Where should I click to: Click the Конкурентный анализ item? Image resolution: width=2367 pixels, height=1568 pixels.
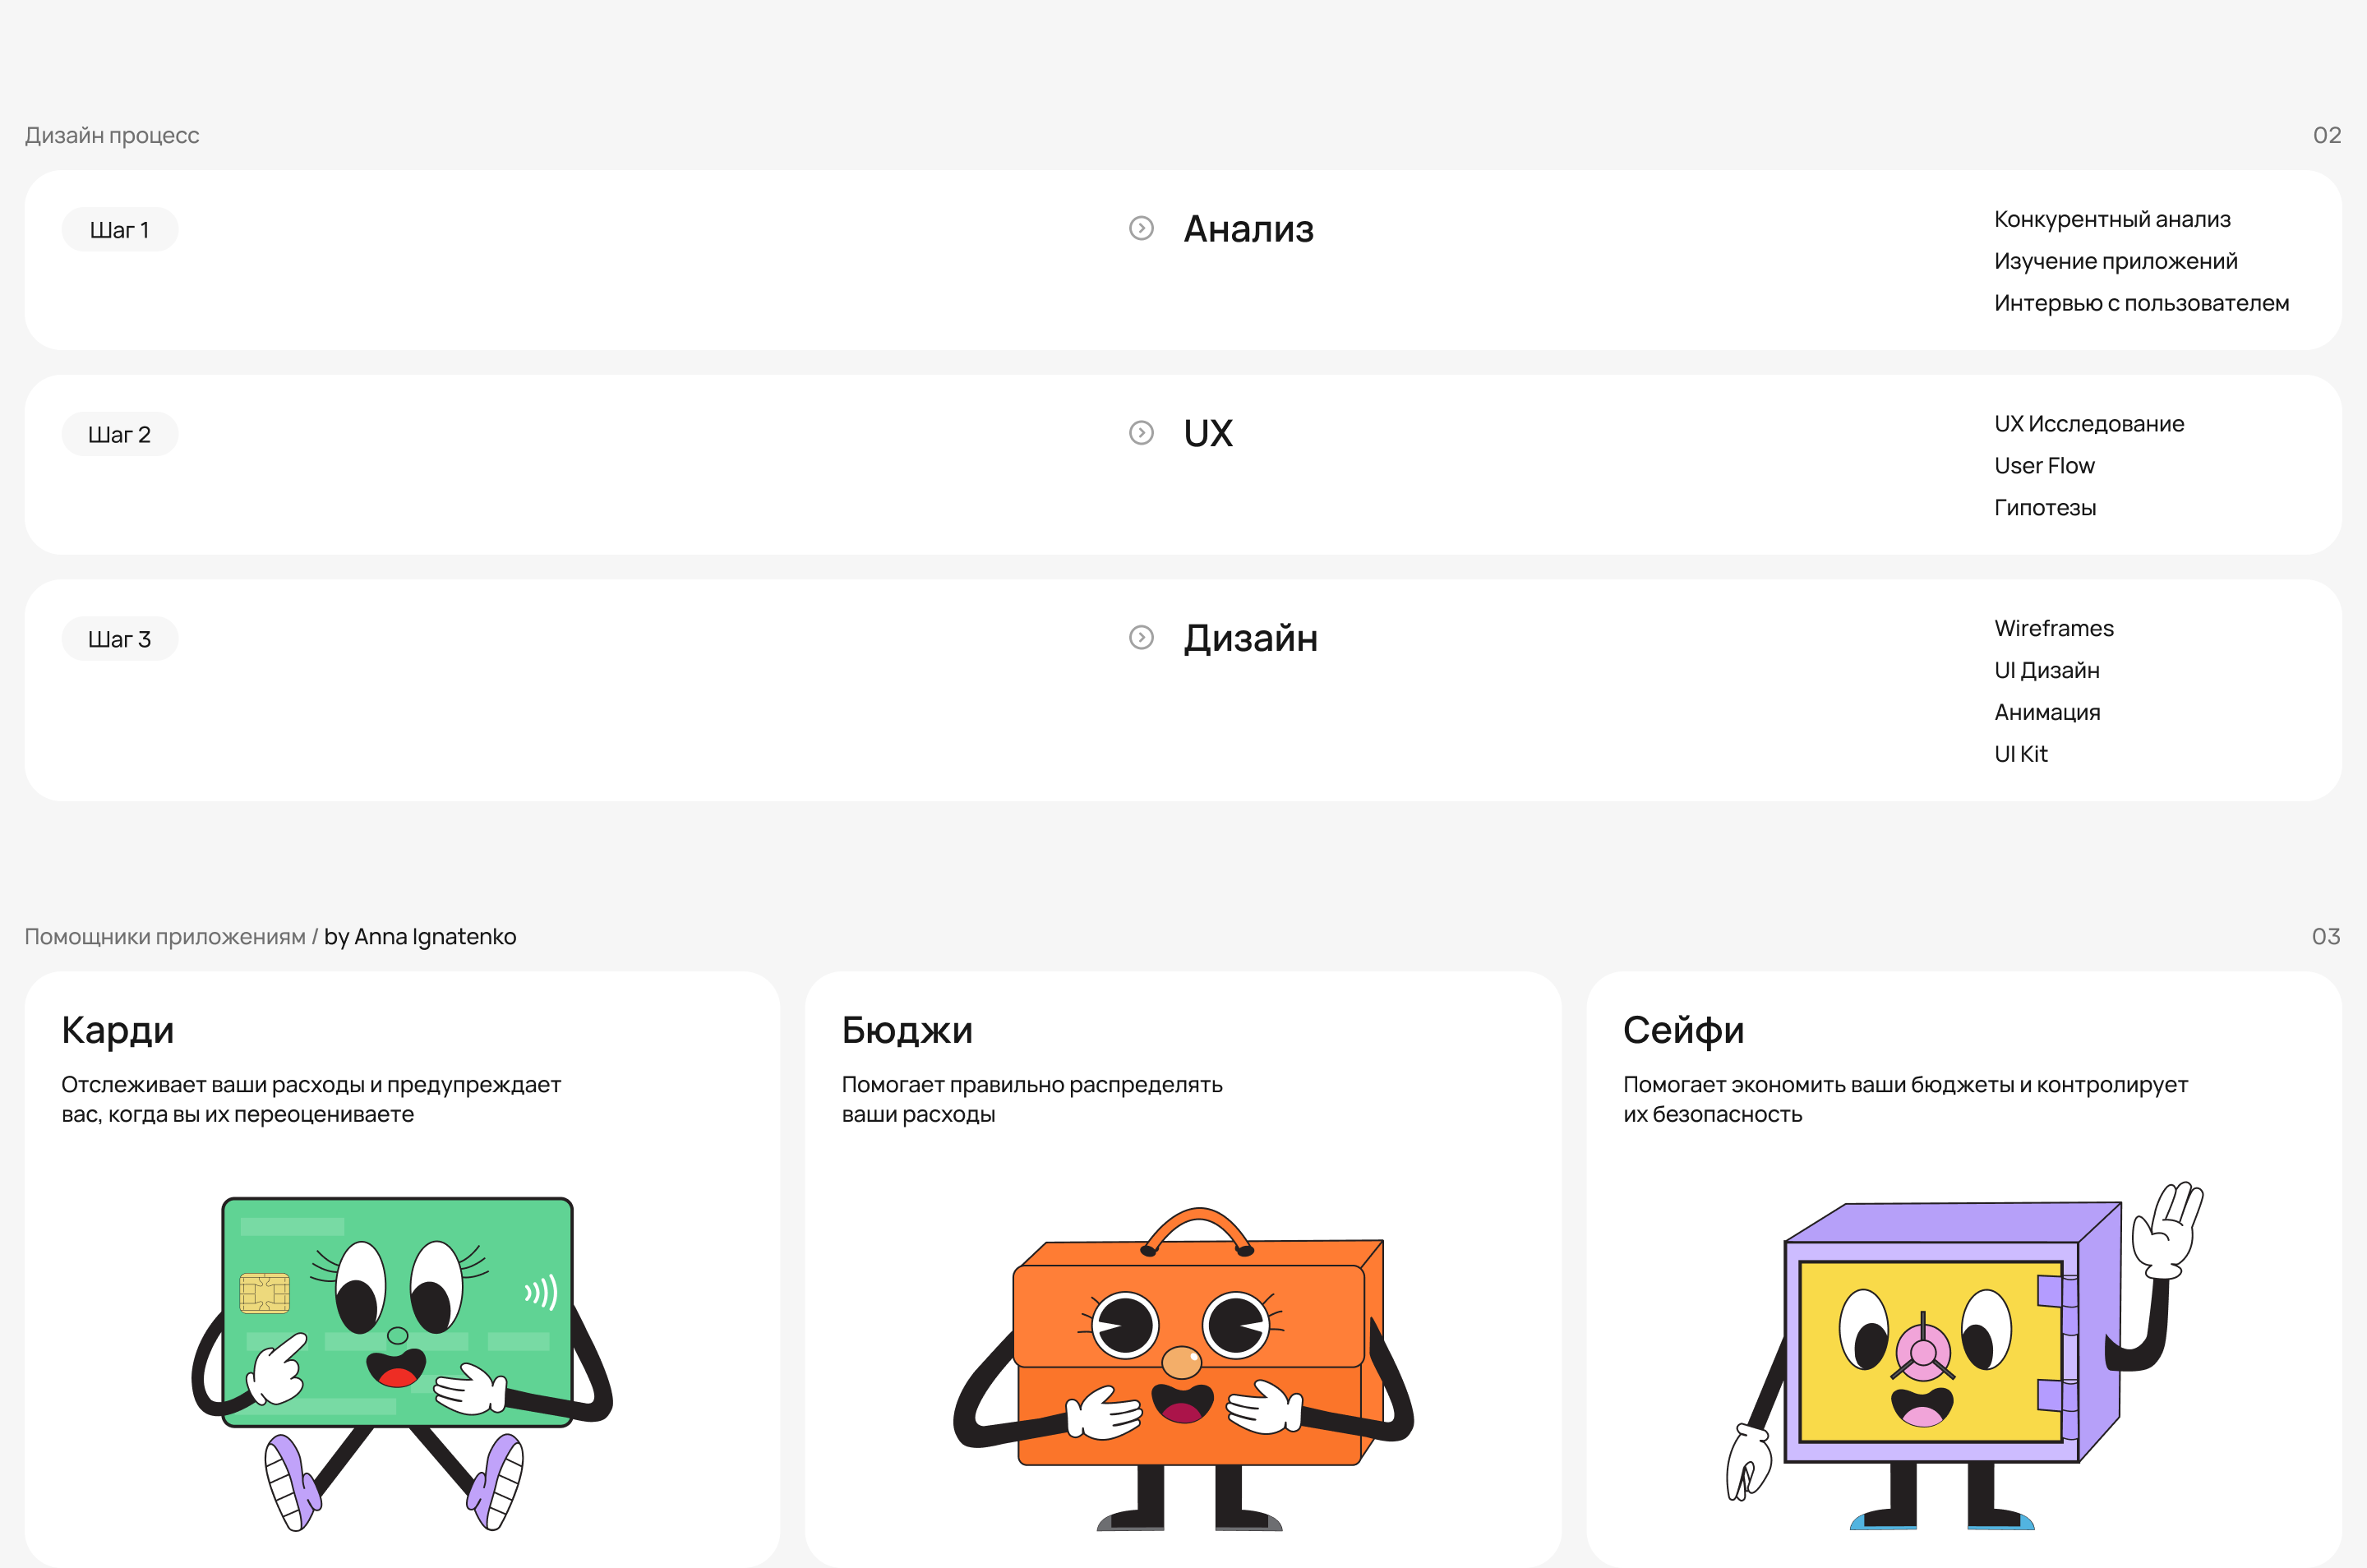click(2111, 219)
